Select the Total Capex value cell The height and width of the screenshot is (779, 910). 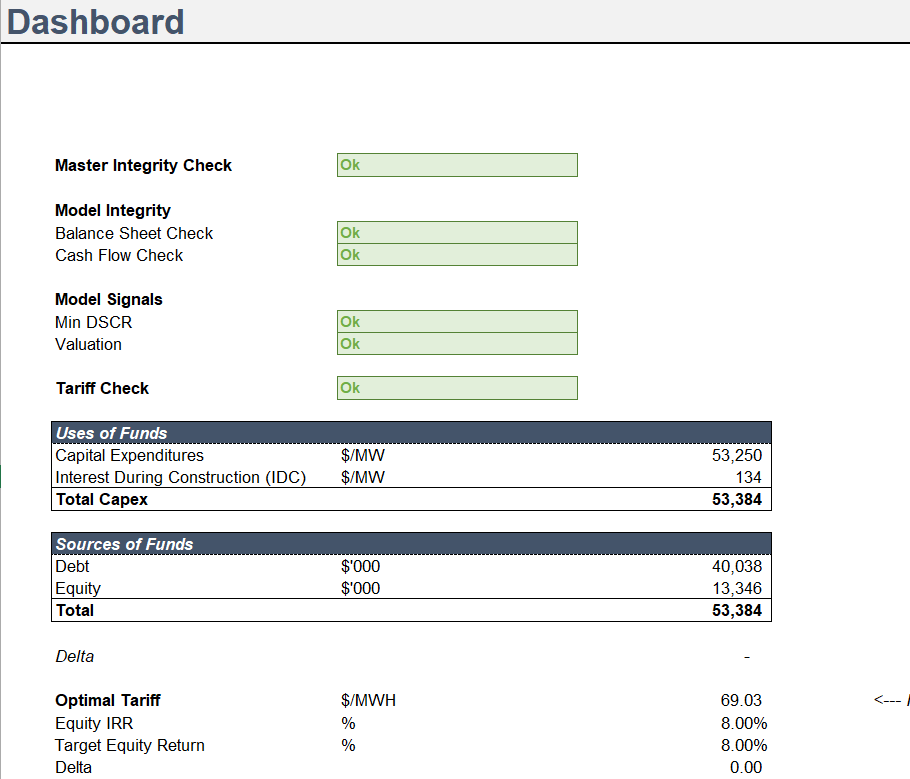pos(736,499)
